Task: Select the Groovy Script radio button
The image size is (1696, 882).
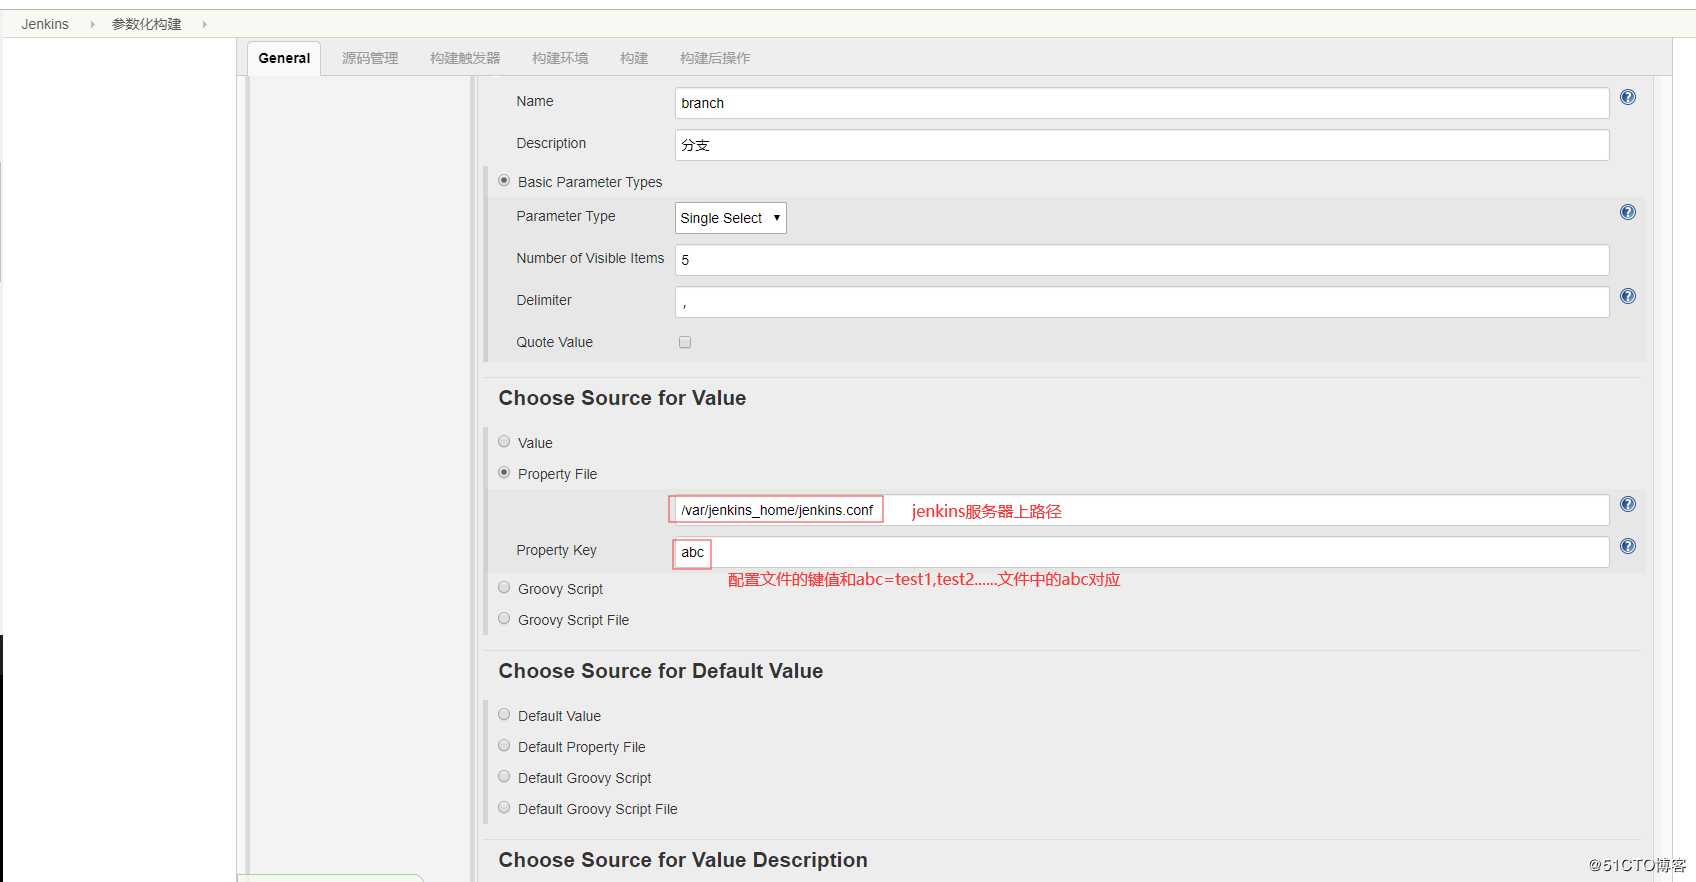Action: coord(504,588)
